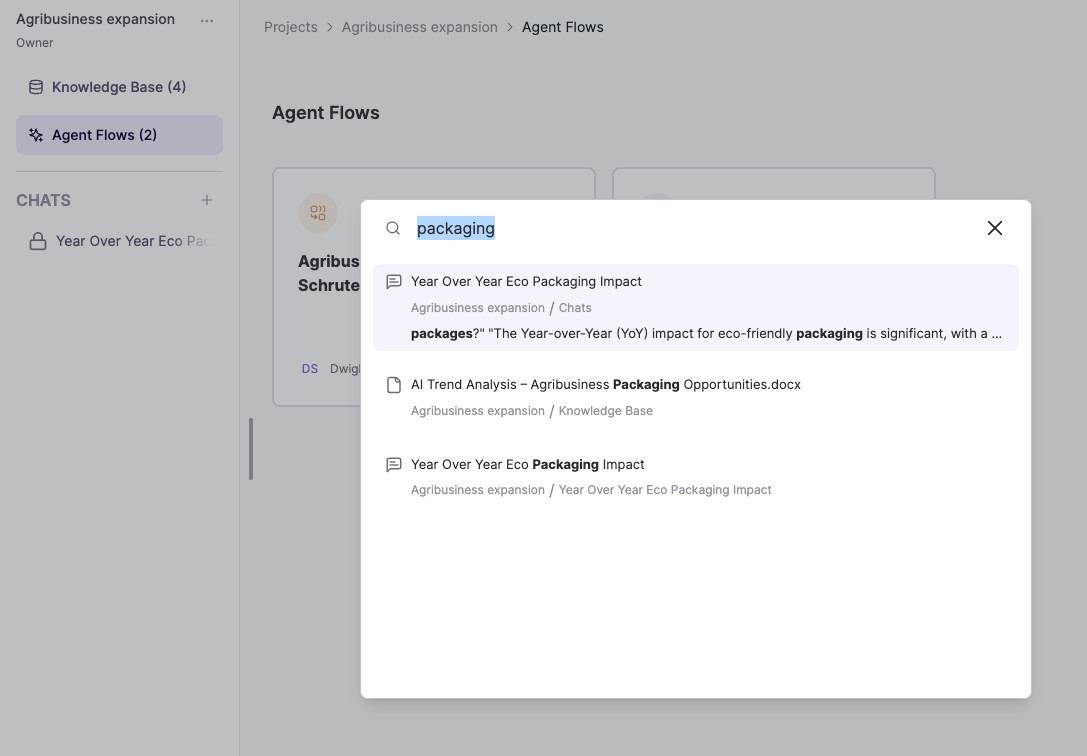Add a new chat with the plus icon
This screenshot has width=1087, height=756.
coord(207,200)
